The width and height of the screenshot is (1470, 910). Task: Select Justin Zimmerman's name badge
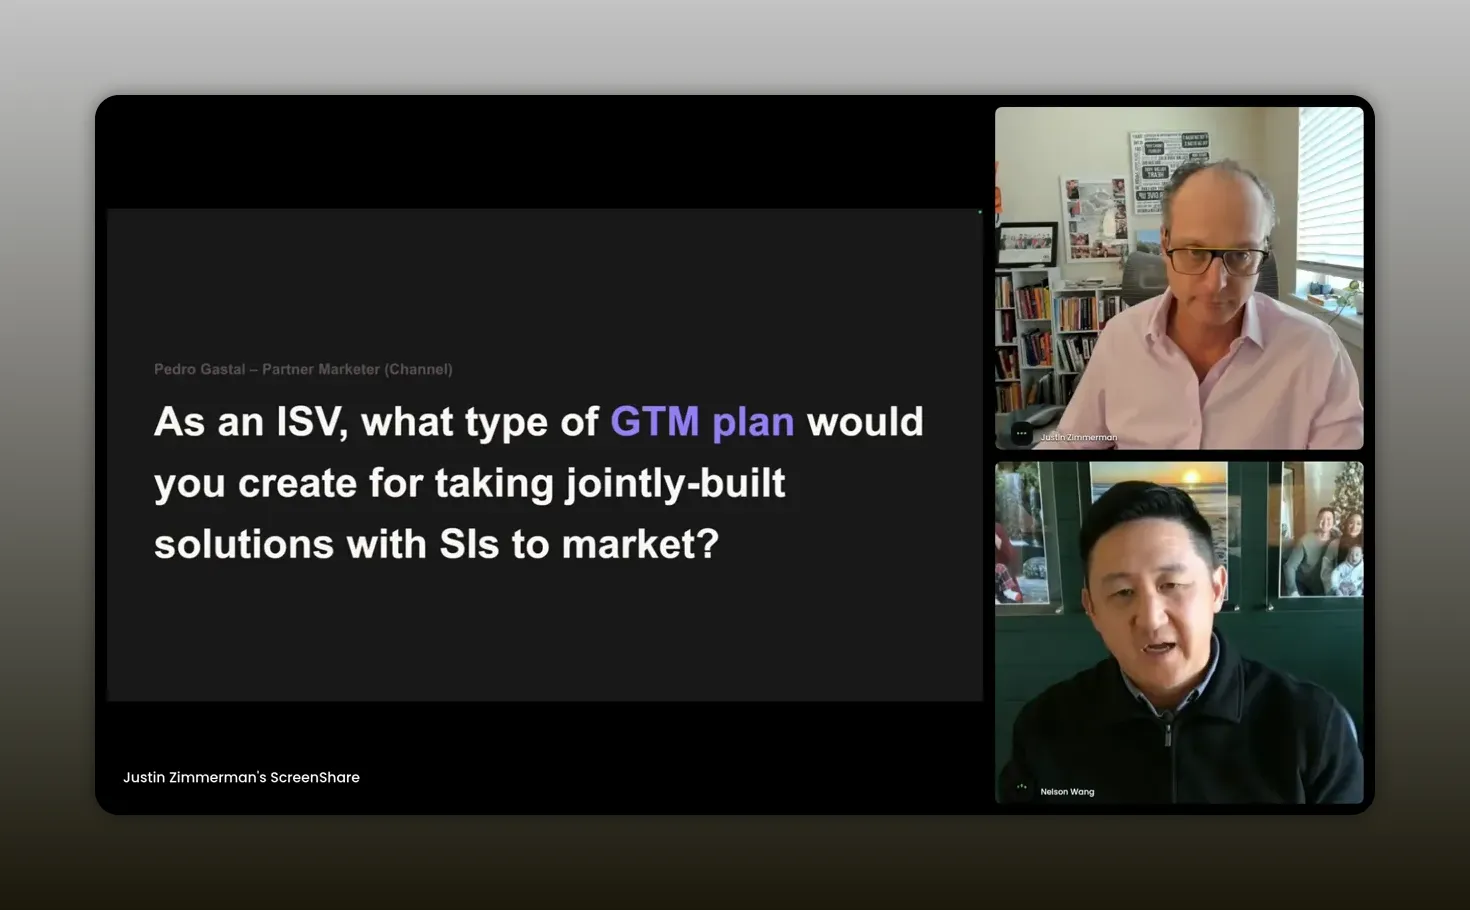tap(1079, 437)
